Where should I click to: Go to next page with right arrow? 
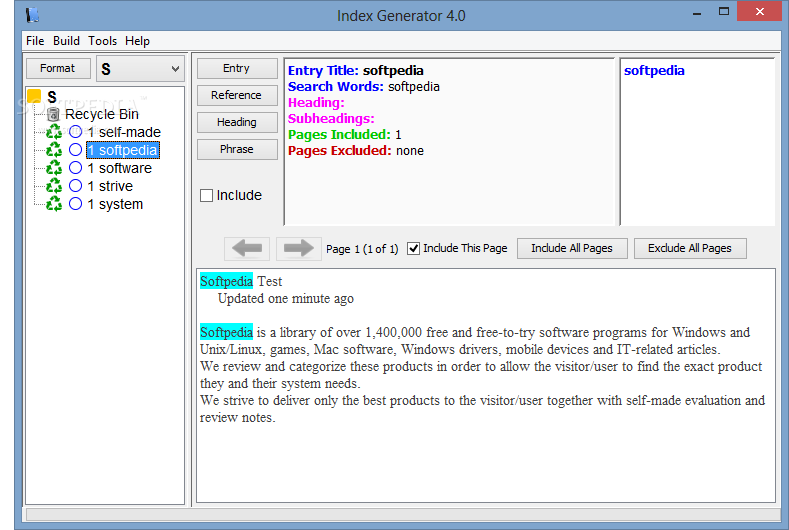point(299,248)
